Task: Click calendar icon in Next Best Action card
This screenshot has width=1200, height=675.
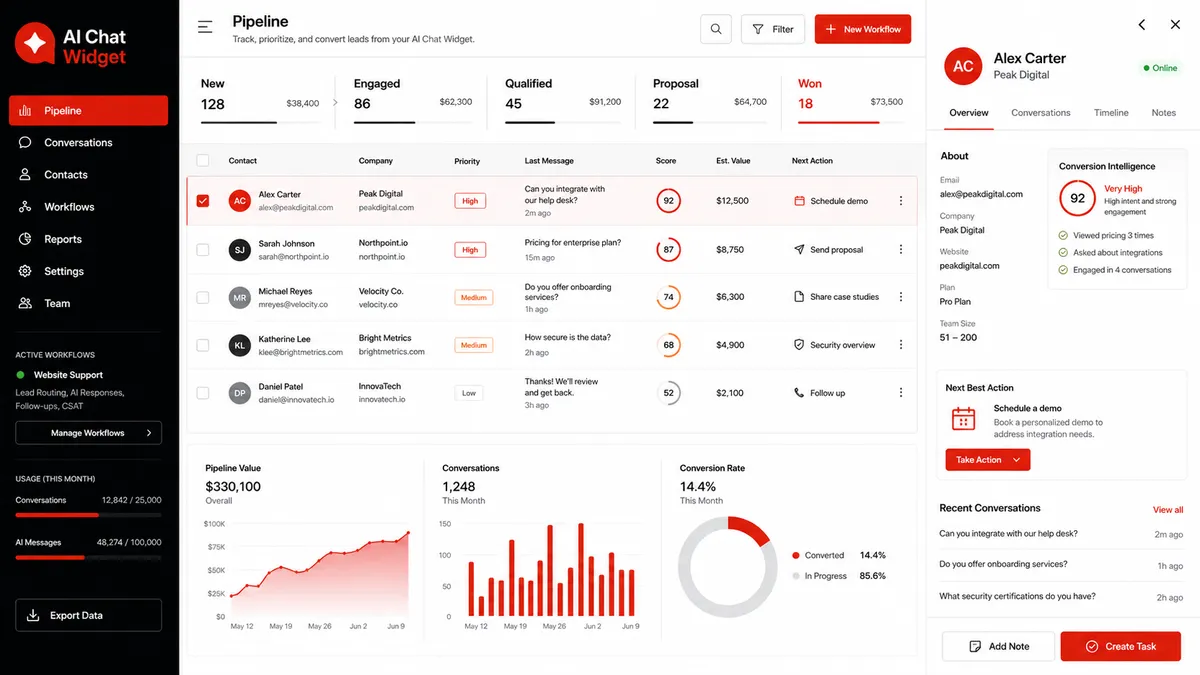Action: [963, 419]
